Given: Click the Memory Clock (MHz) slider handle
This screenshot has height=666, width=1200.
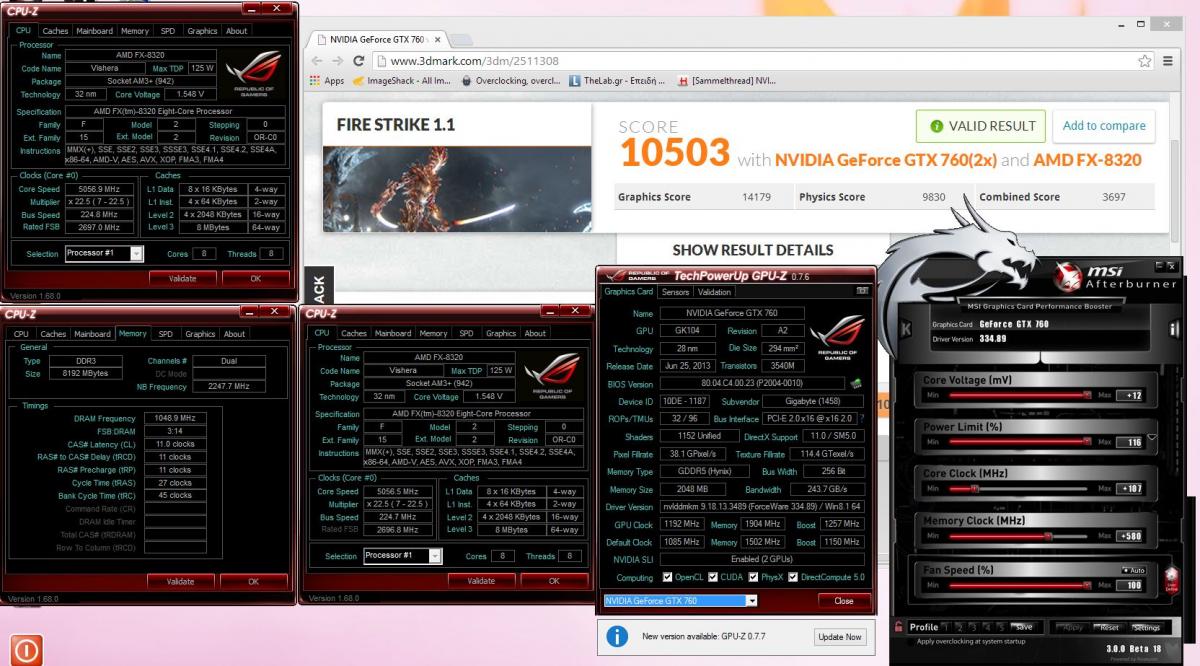Looking at the screenshot, I should [x=1047, y=535].
